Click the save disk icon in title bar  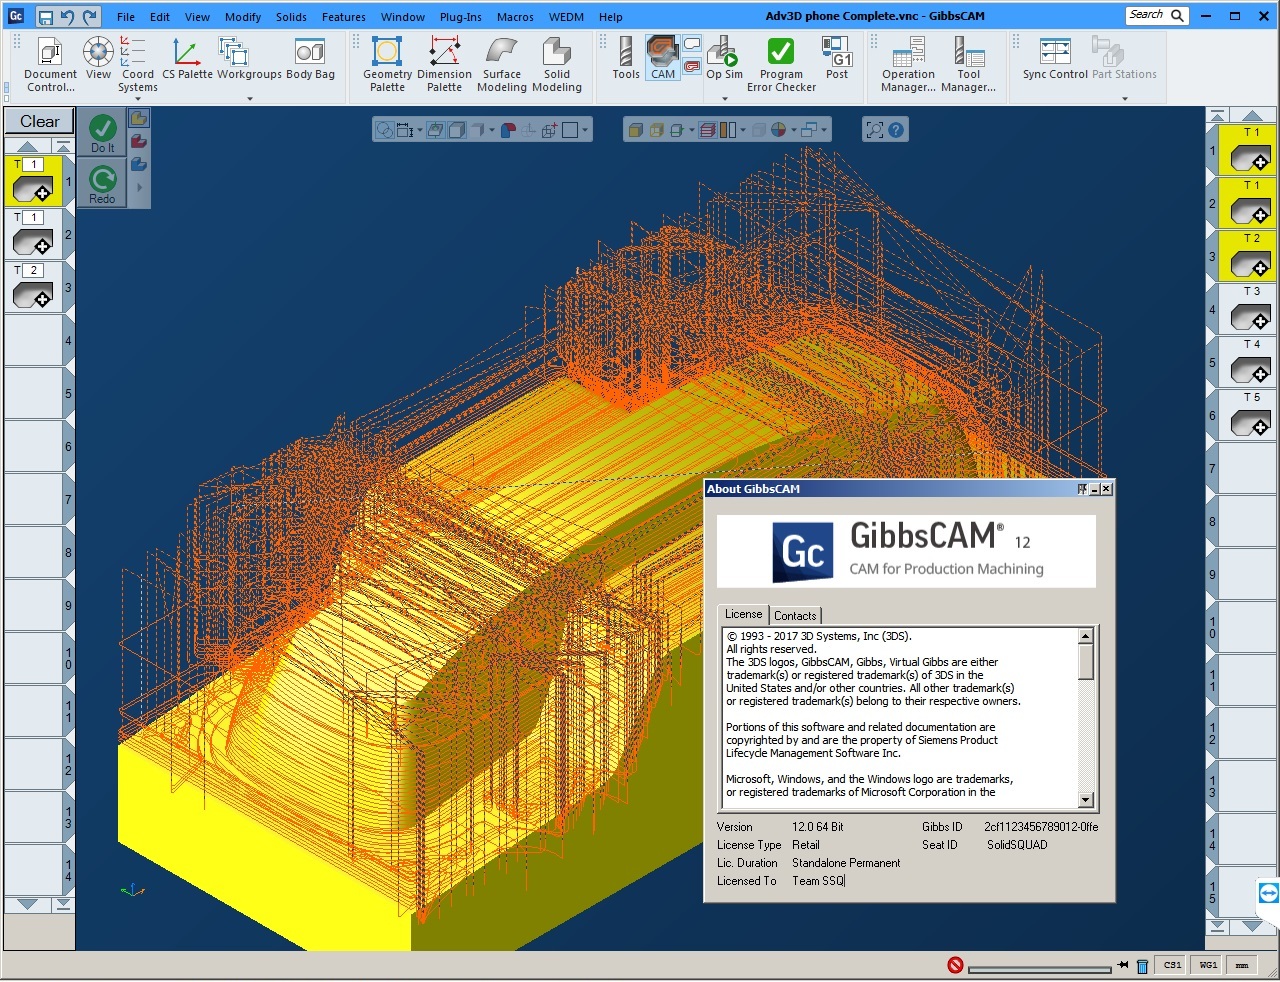pos(45,17)
